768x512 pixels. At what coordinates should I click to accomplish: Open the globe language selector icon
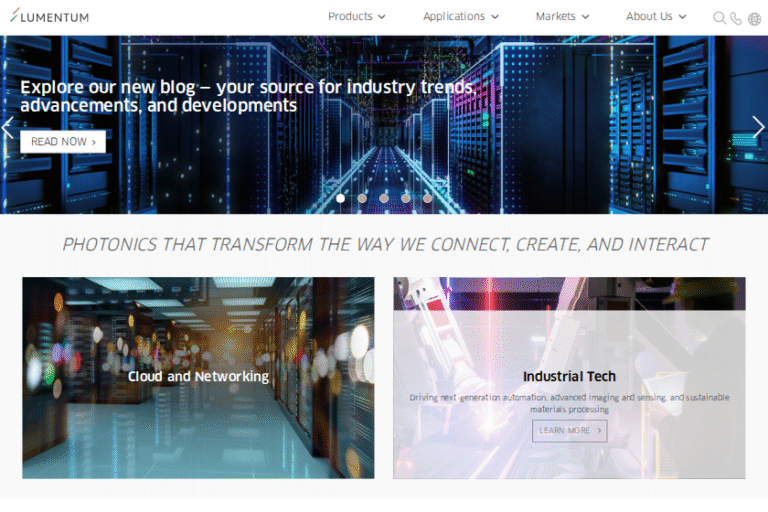point(754,18)
